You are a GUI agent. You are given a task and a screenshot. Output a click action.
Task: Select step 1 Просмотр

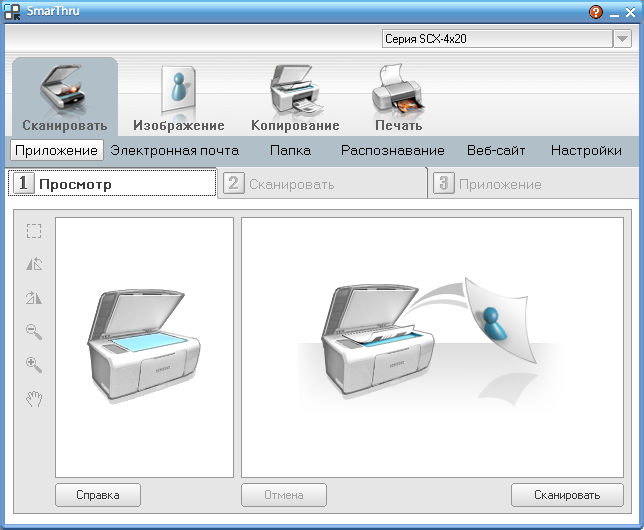pos(112,183)
